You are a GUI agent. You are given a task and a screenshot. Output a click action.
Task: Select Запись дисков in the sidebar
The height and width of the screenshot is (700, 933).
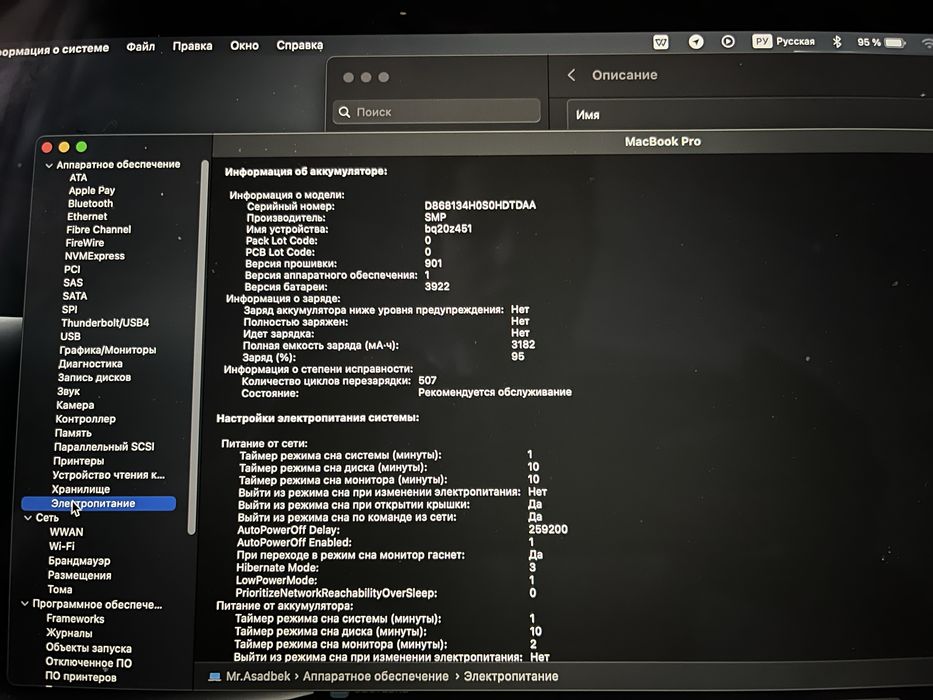pyautogui.click(x=94, y=377)
